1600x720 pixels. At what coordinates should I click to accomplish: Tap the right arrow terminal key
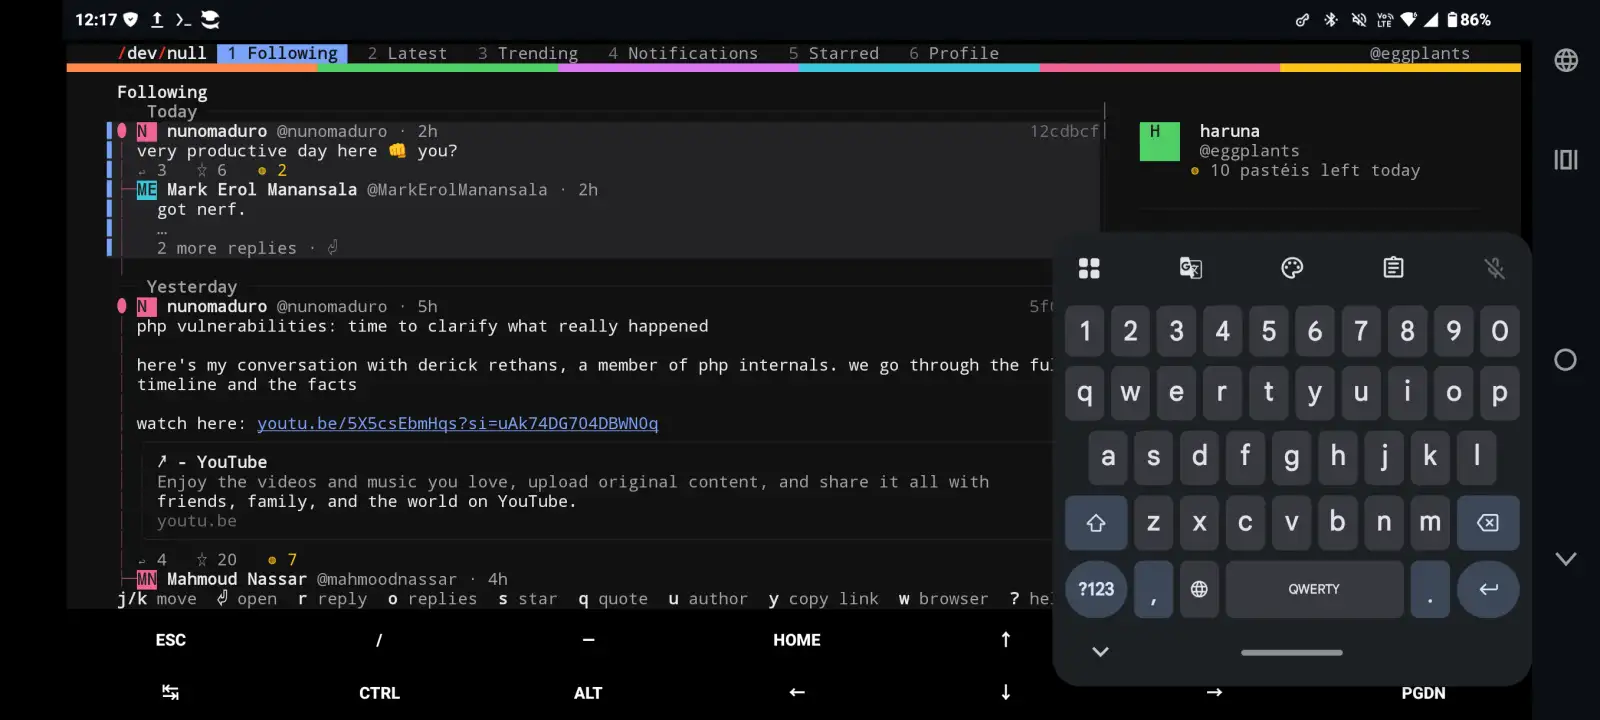point(1214,692)
